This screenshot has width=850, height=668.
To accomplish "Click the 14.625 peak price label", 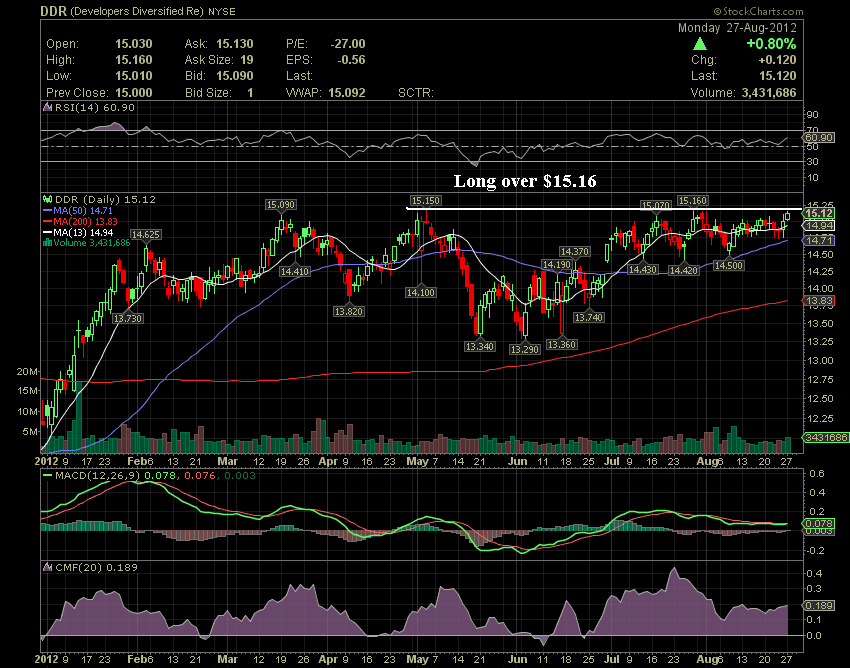I will click(146, 234).
